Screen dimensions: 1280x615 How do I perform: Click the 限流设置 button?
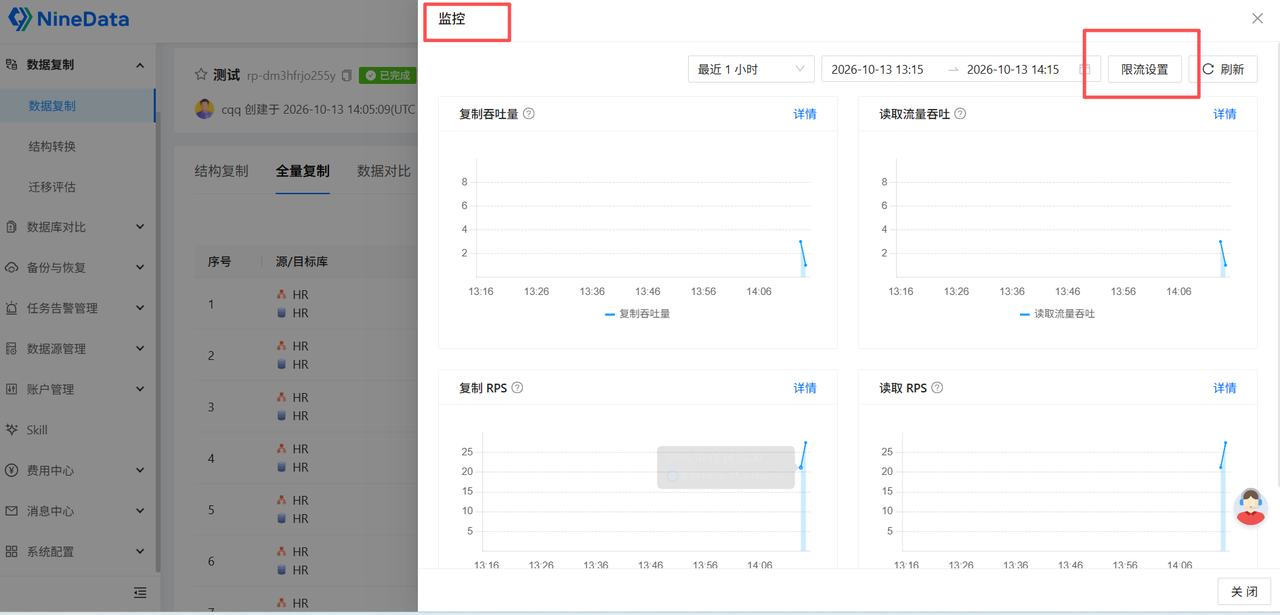1144,69
